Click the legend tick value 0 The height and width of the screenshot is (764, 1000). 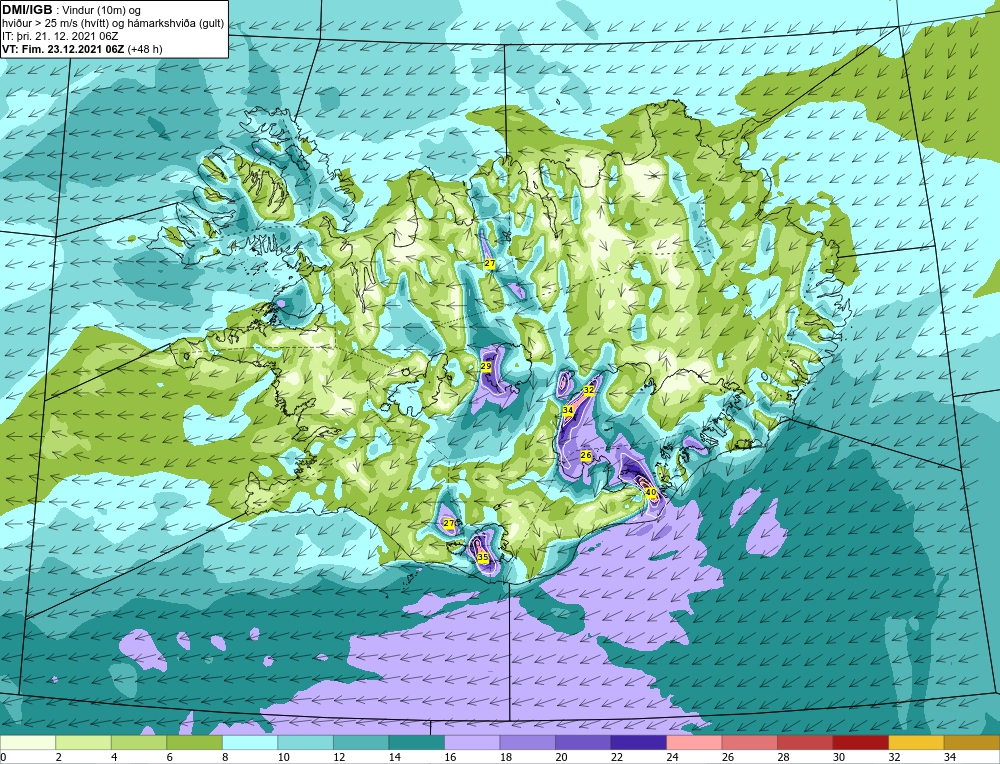3,758
